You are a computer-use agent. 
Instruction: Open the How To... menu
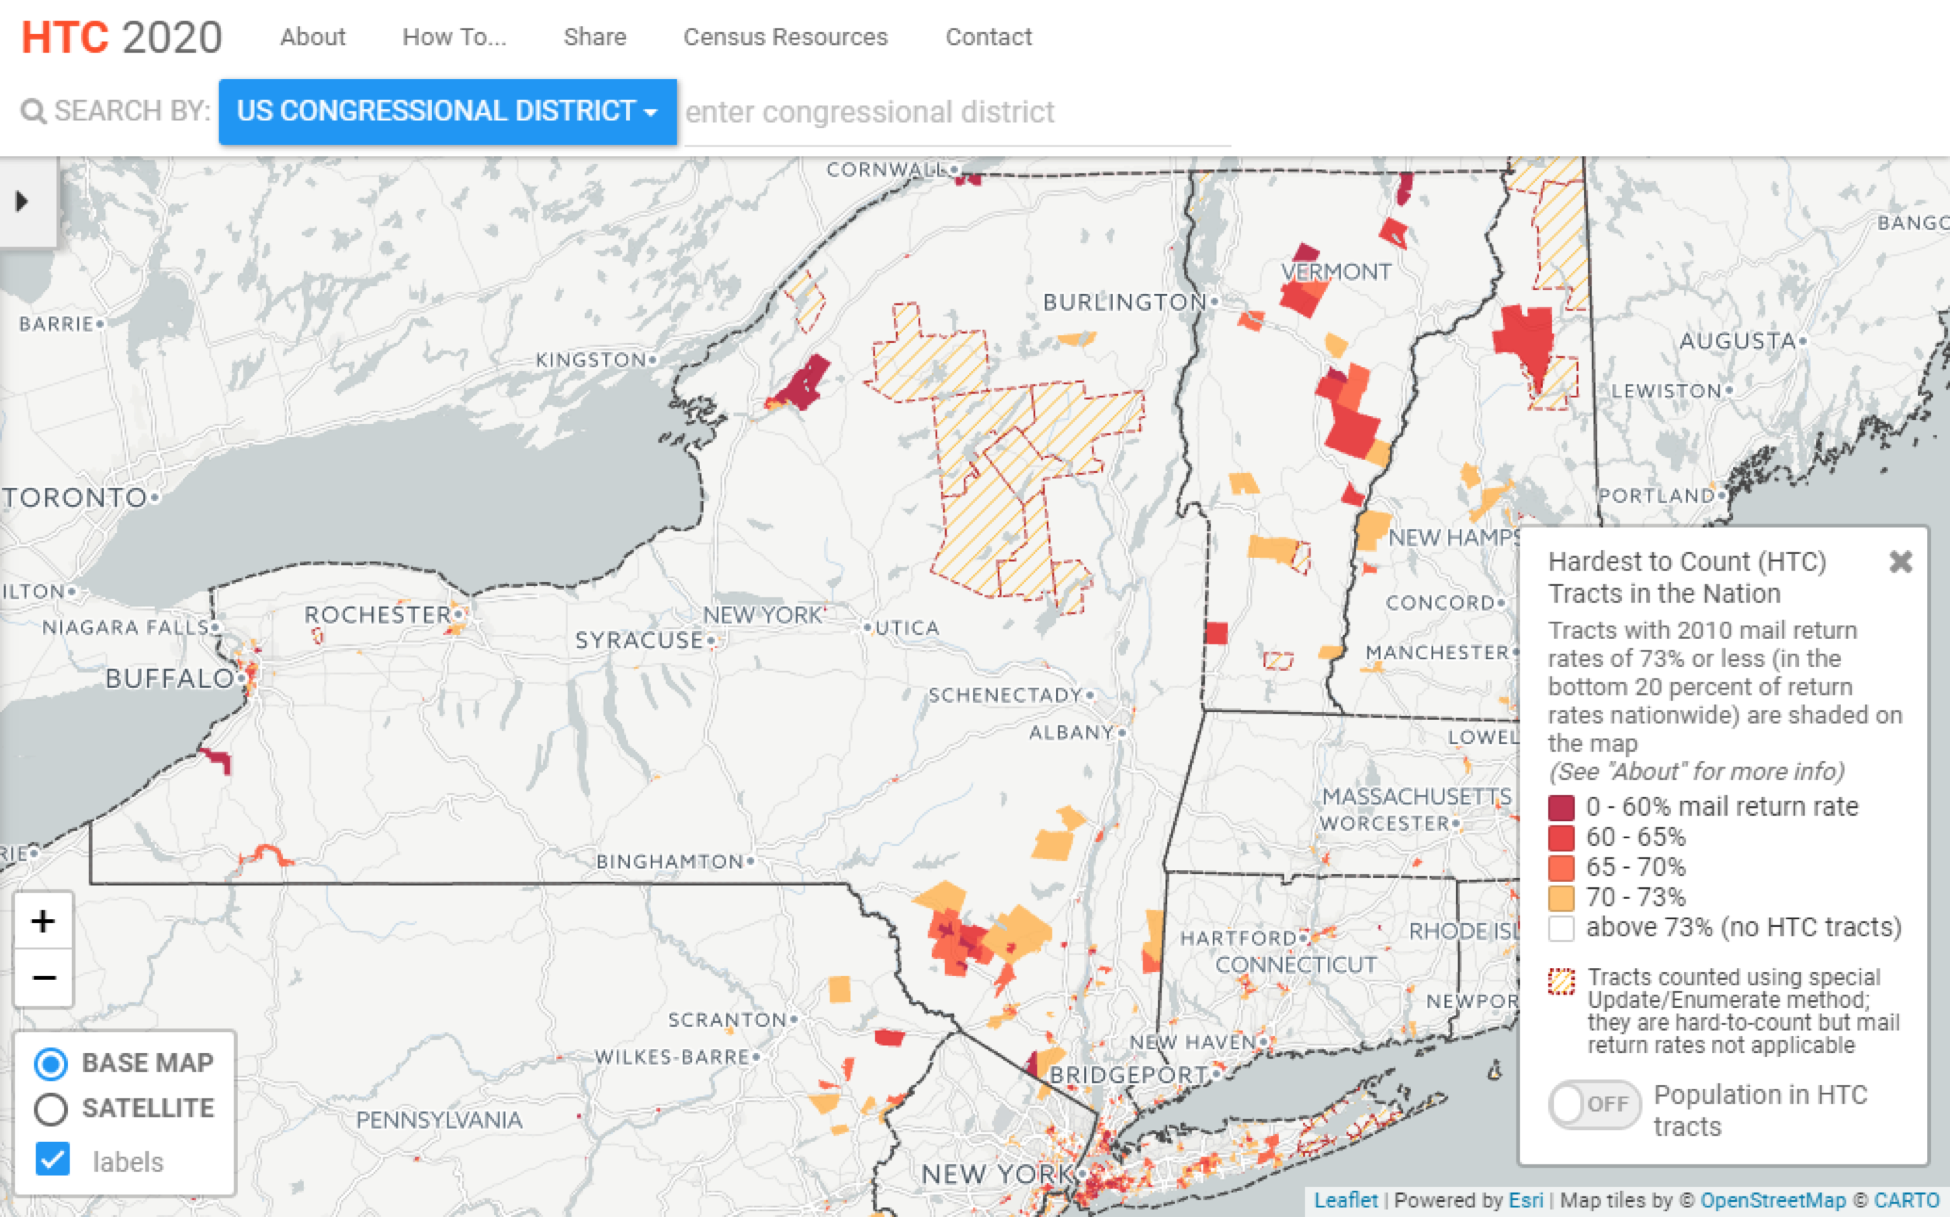454,37
